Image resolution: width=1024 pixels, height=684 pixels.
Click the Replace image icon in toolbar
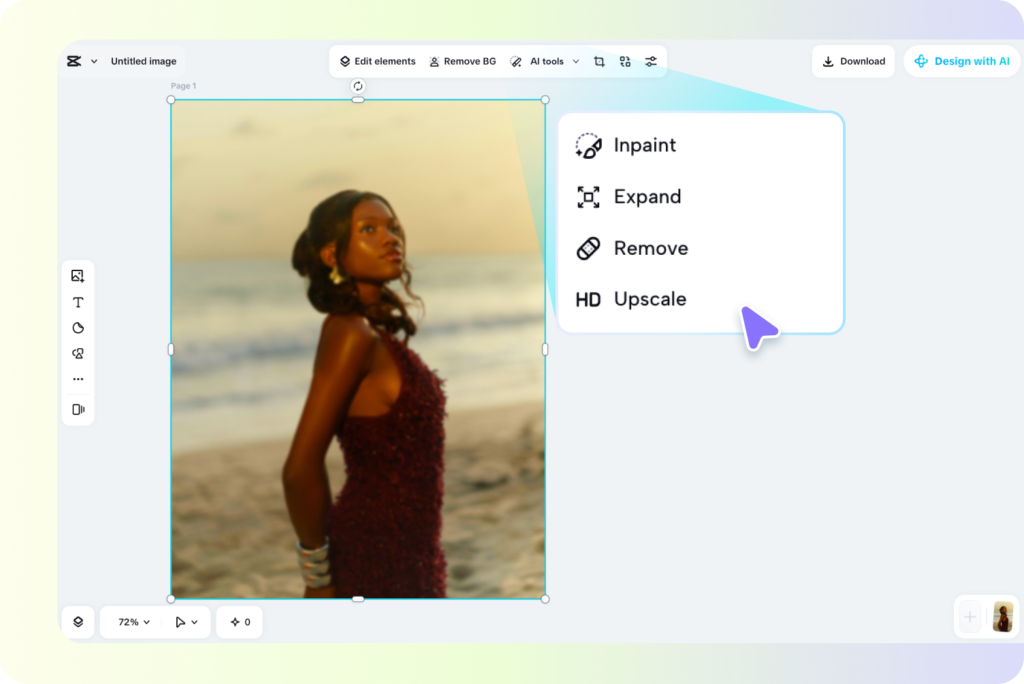click(625, 61)
